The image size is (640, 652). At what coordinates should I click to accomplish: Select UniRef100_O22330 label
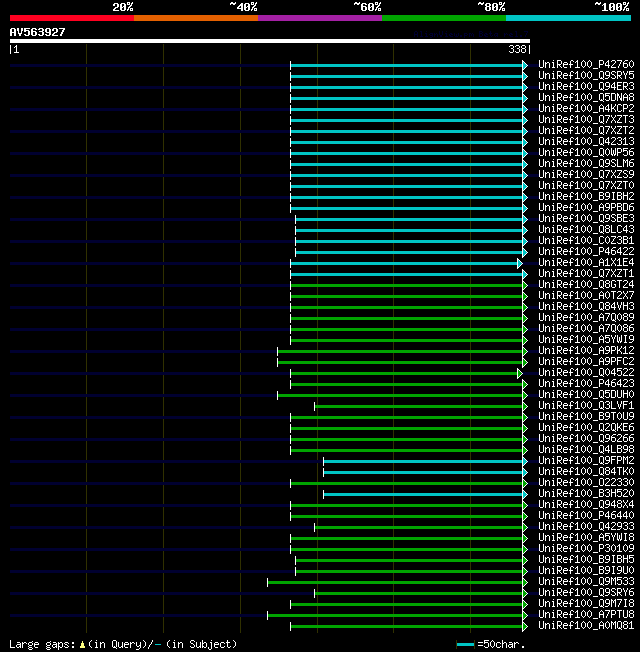[586, 483]
